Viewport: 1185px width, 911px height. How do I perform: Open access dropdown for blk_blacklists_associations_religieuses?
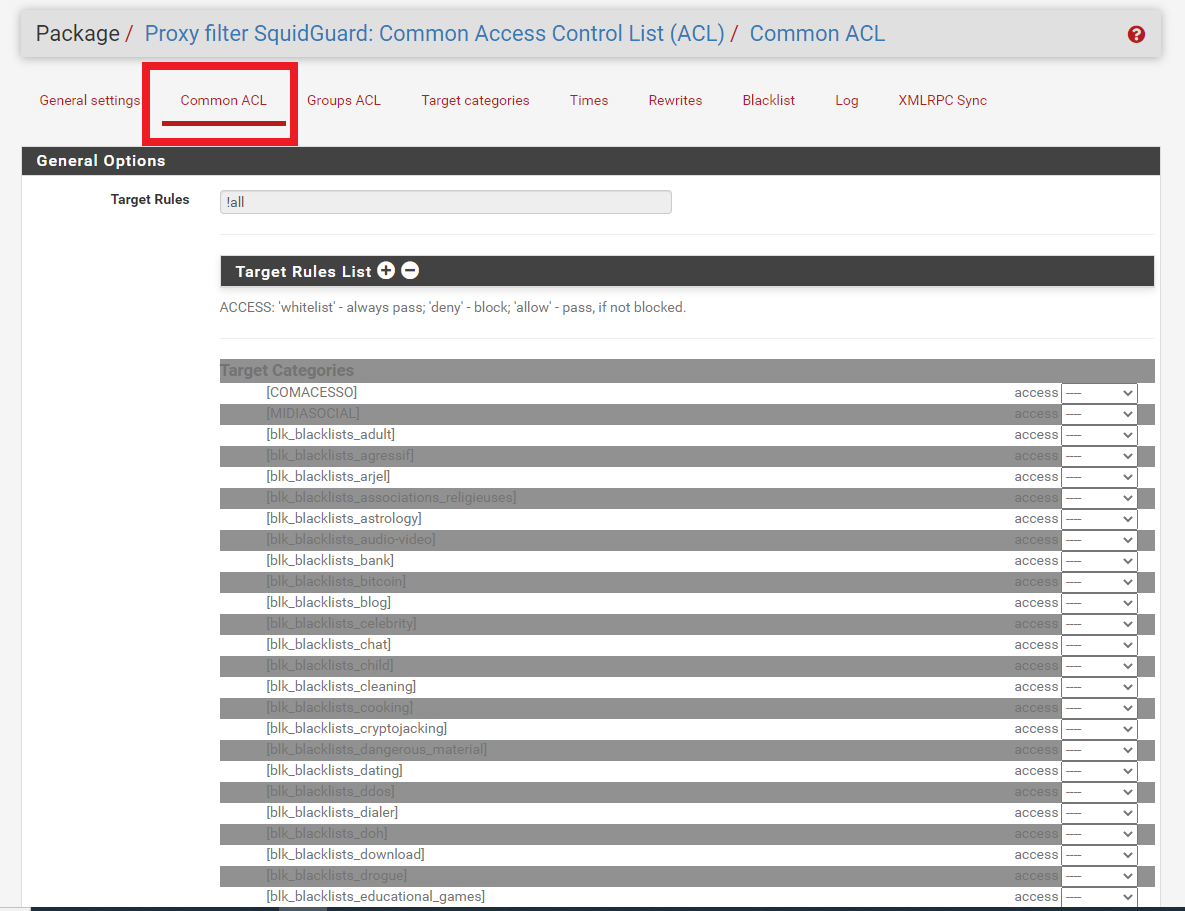[x=1099, y=498]
